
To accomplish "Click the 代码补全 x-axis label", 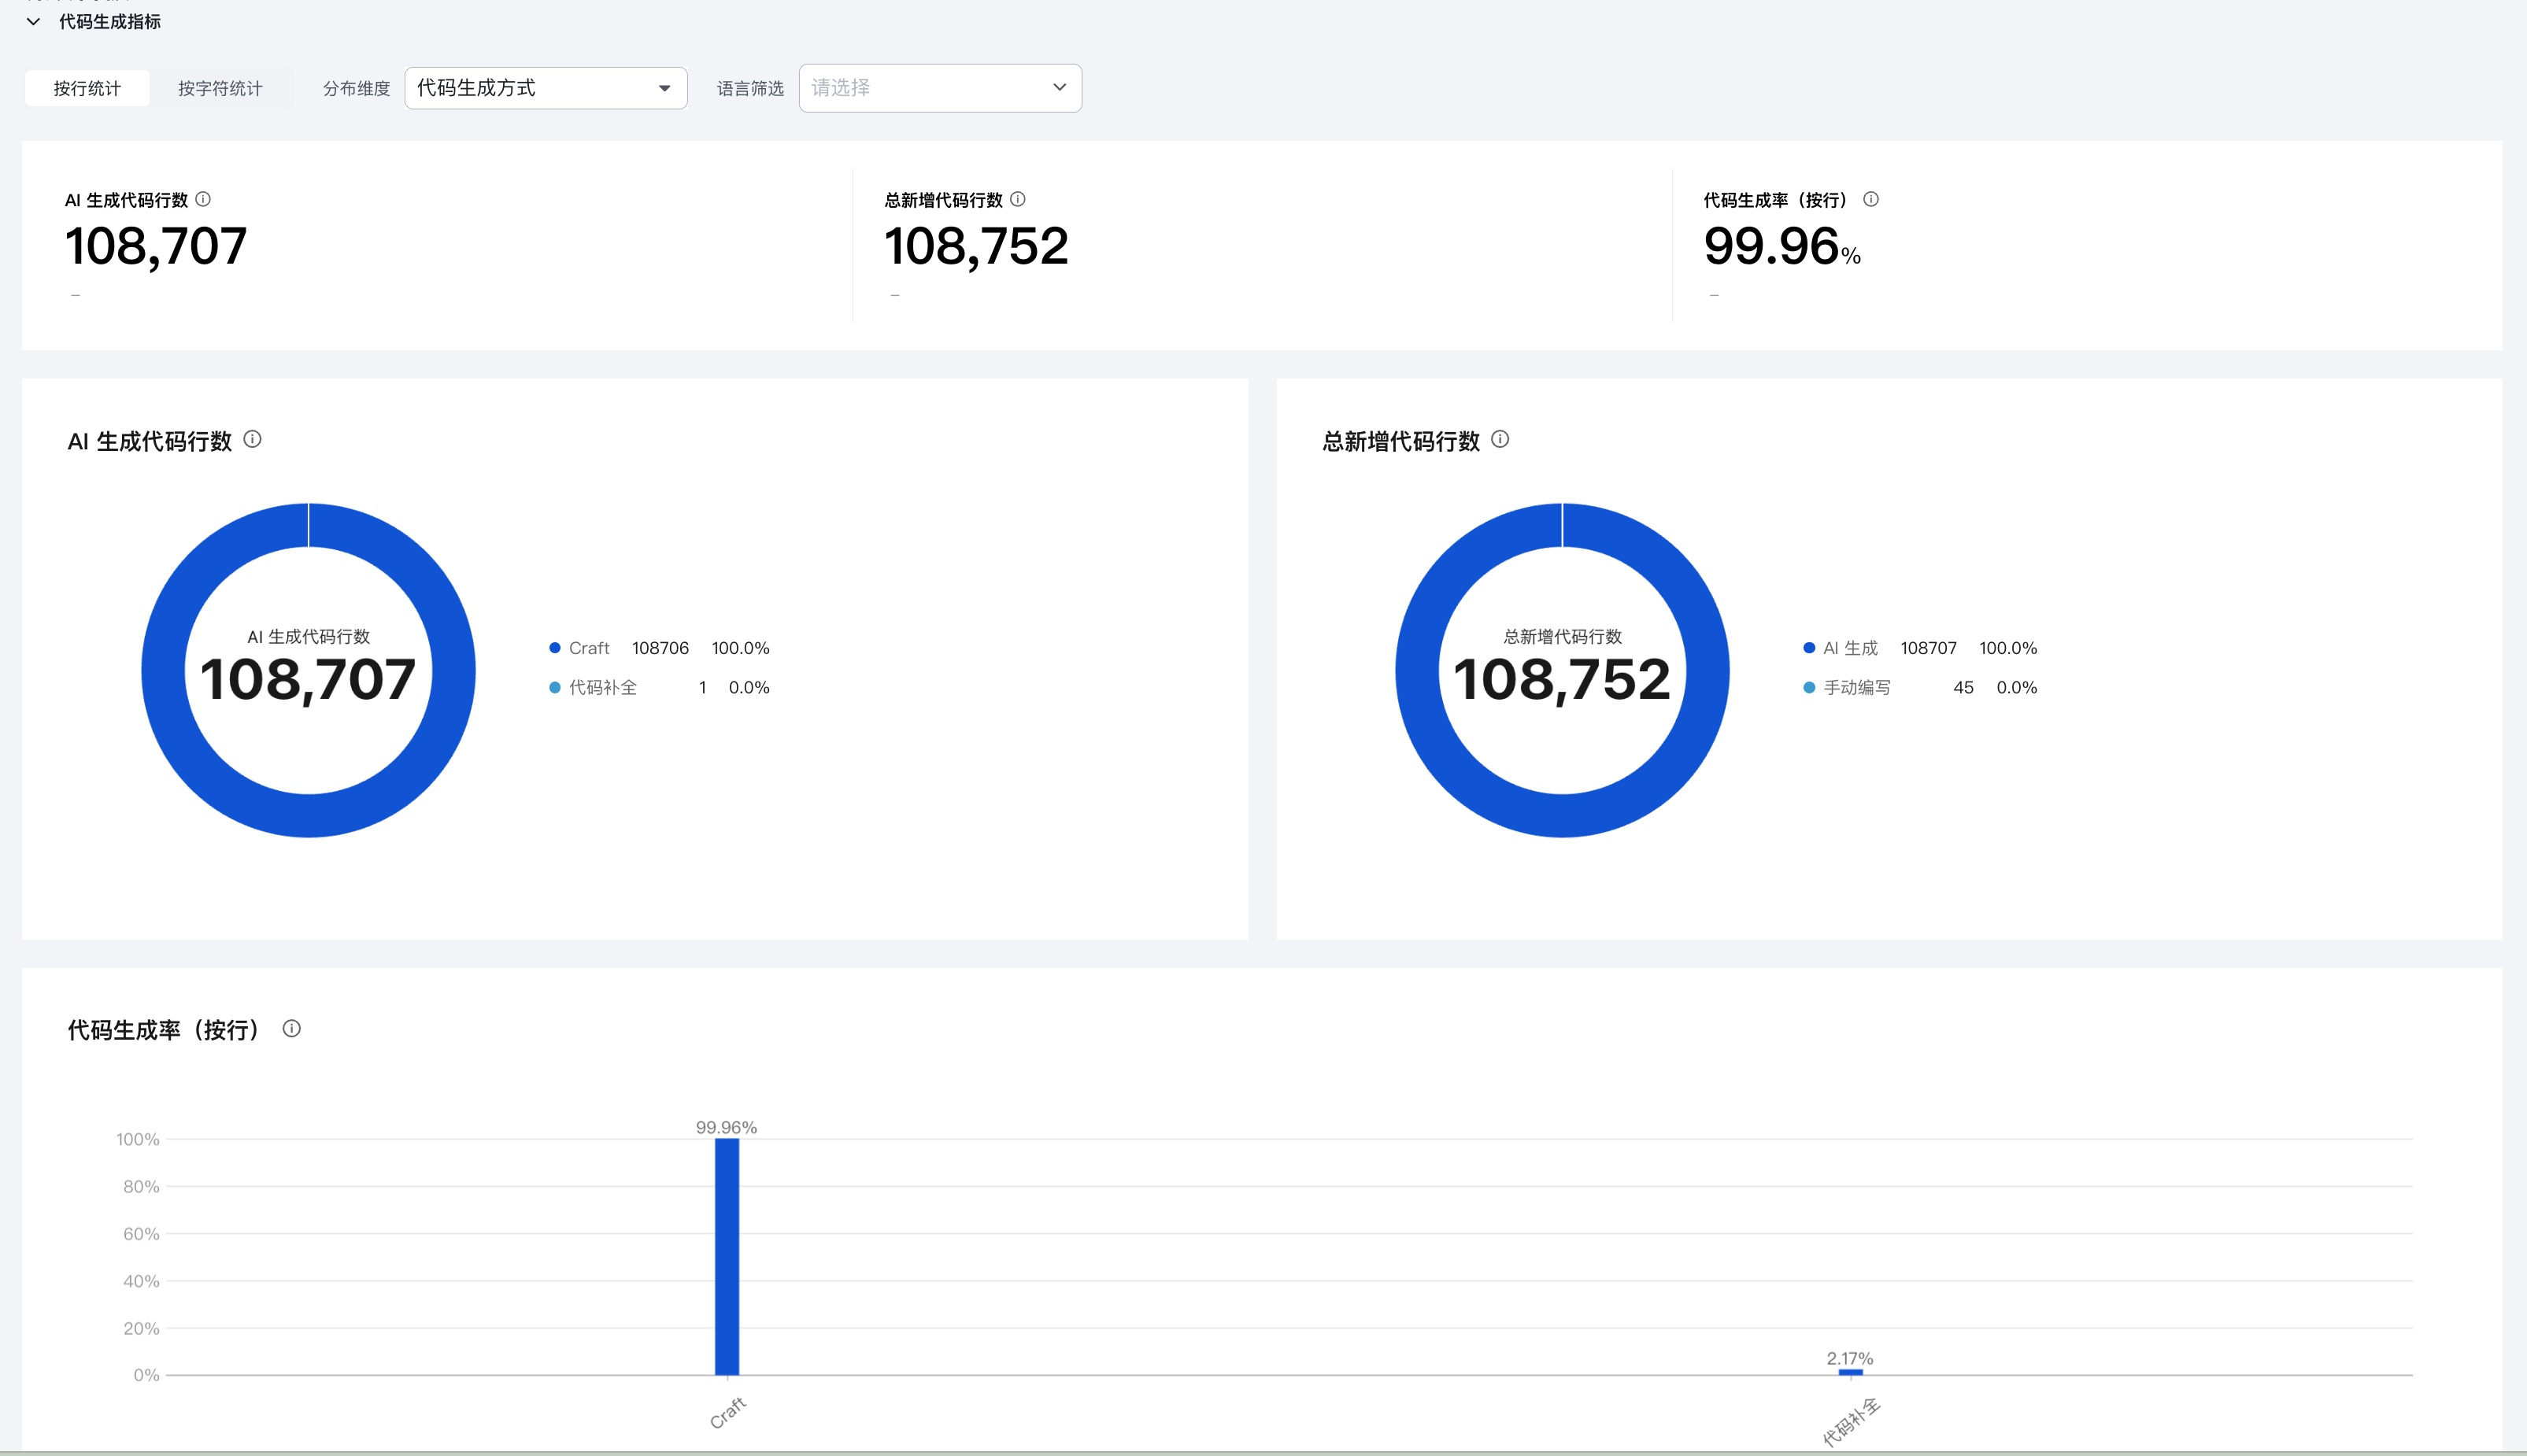I will (x=1851, y=1422).
